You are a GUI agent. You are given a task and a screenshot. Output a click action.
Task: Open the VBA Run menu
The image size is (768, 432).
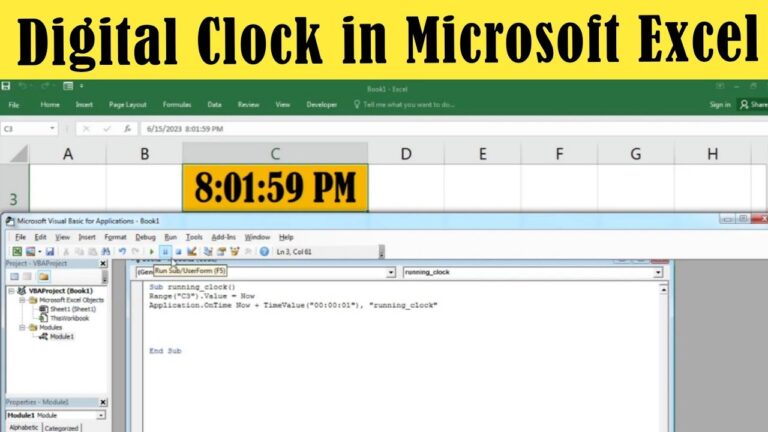(x=170, y=237)
